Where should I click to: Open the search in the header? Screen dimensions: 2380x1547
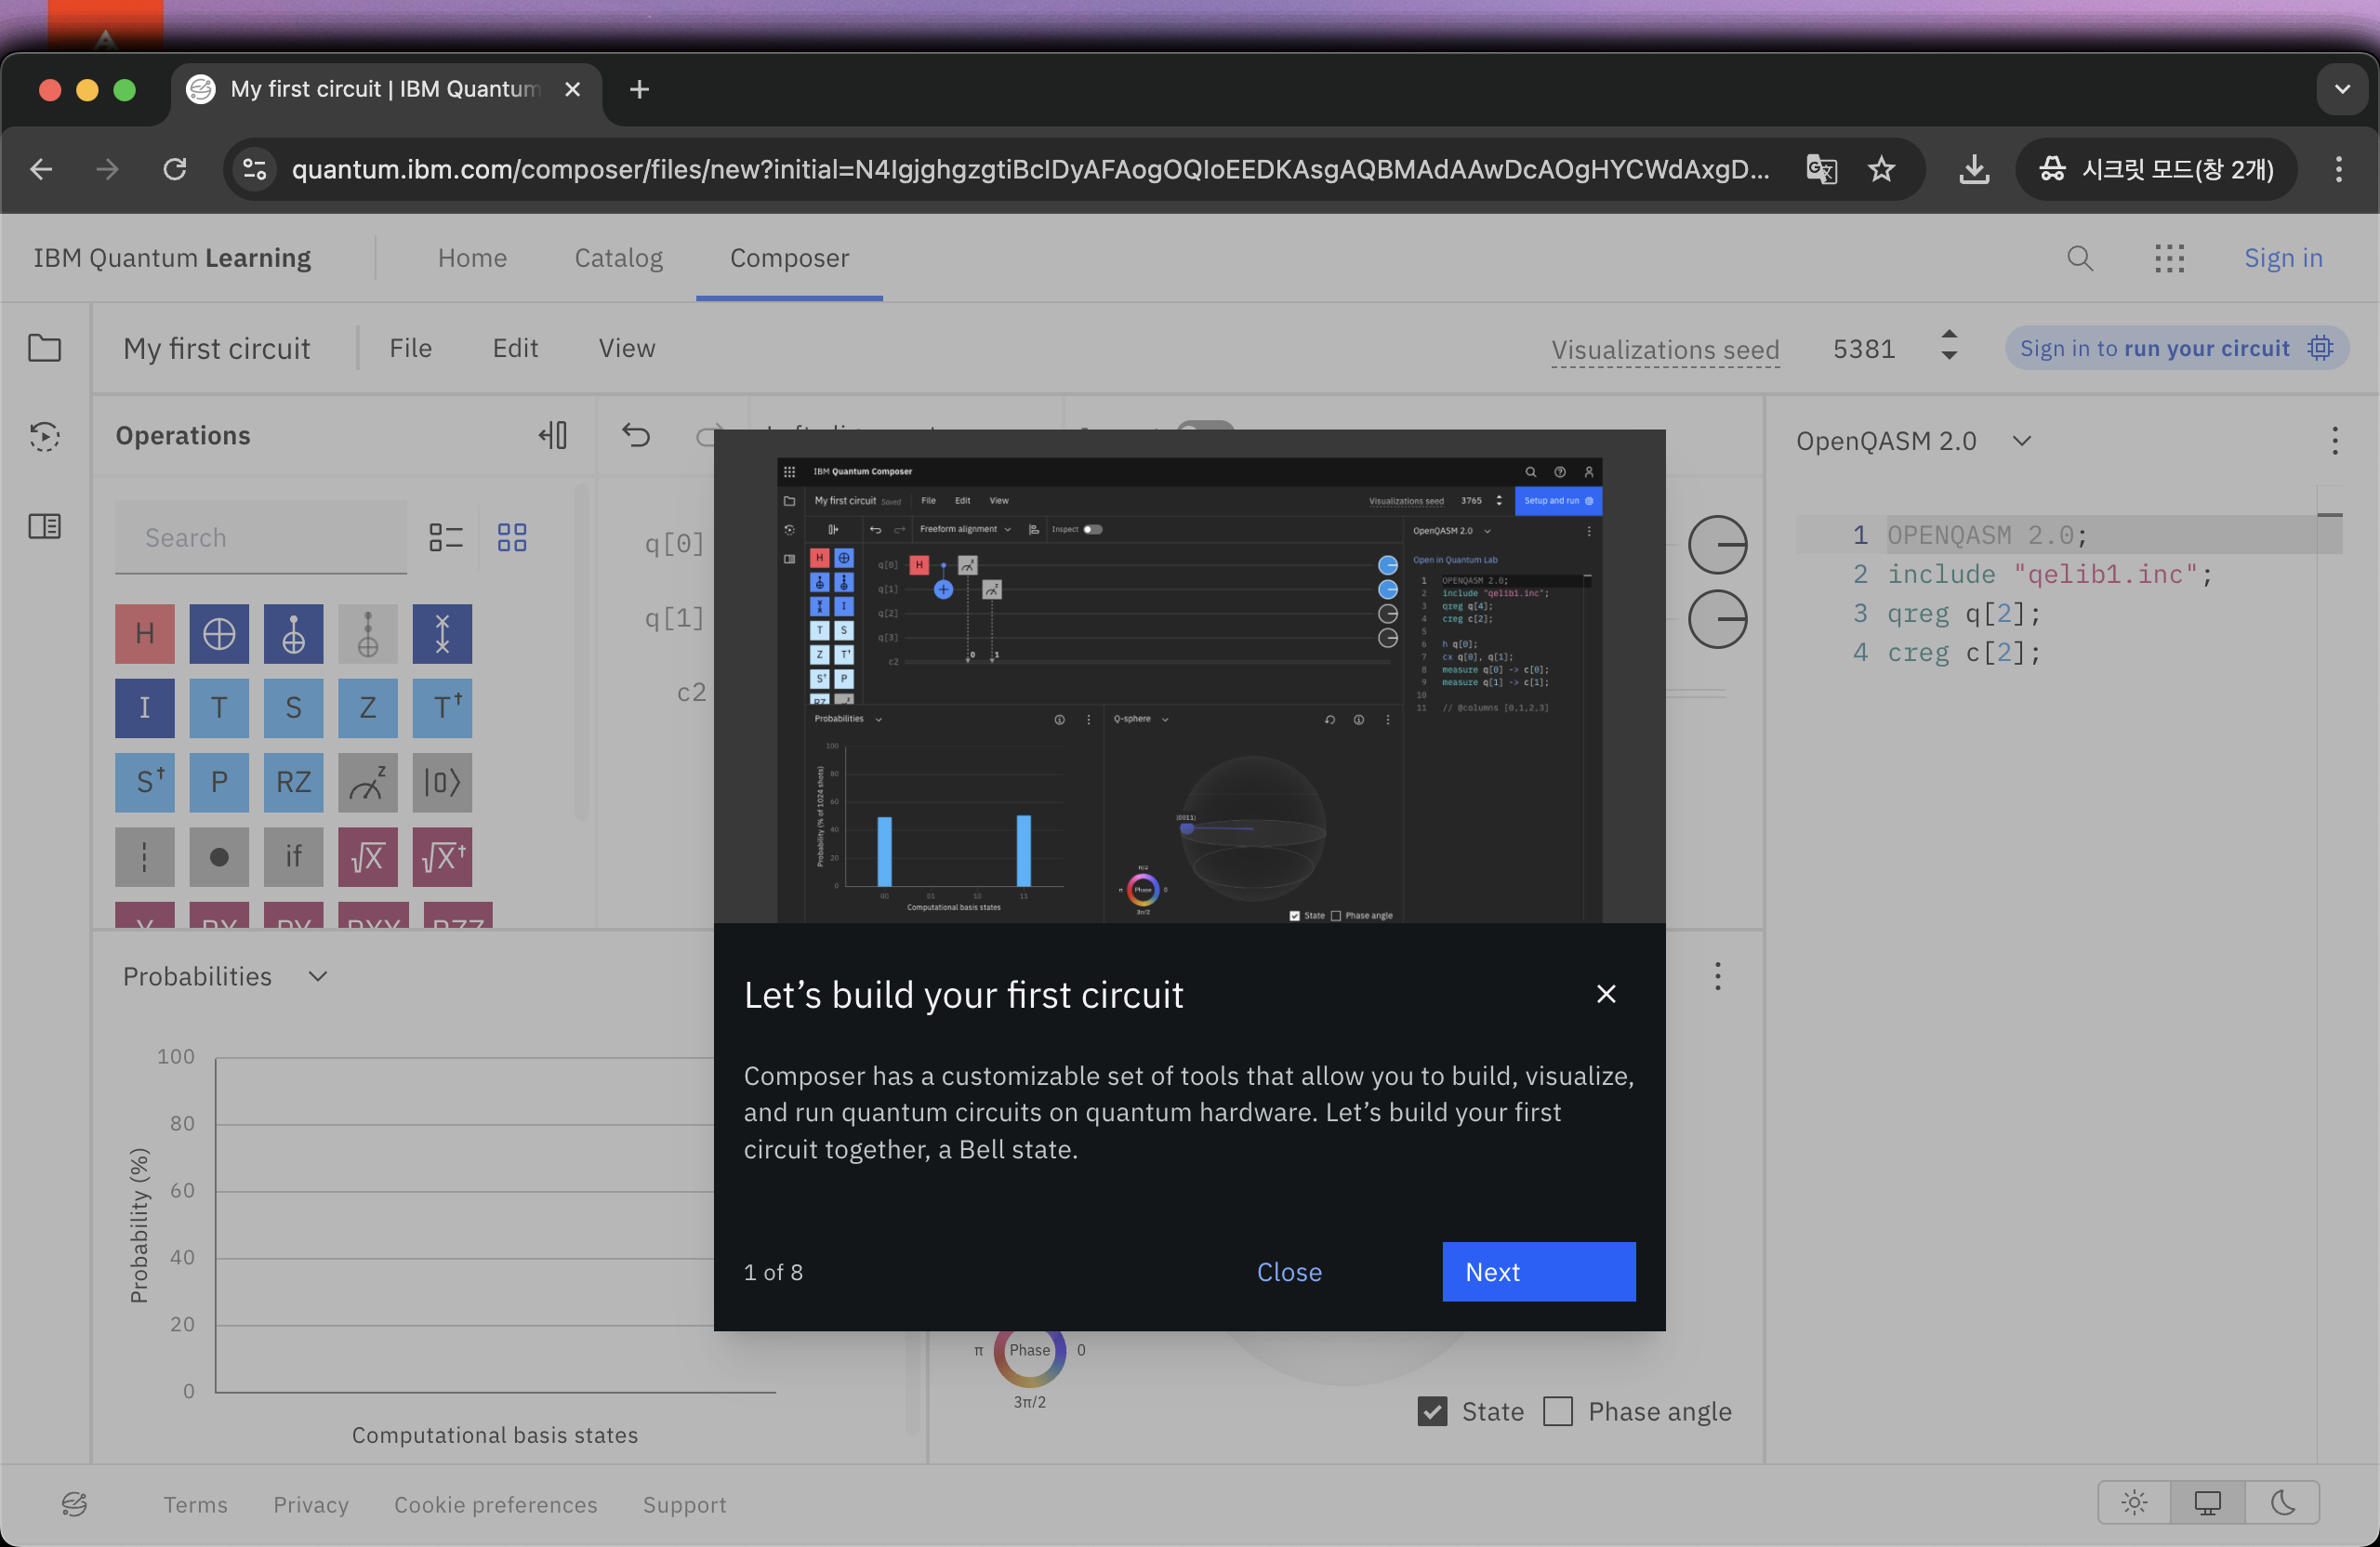(x=2080, y=258)
